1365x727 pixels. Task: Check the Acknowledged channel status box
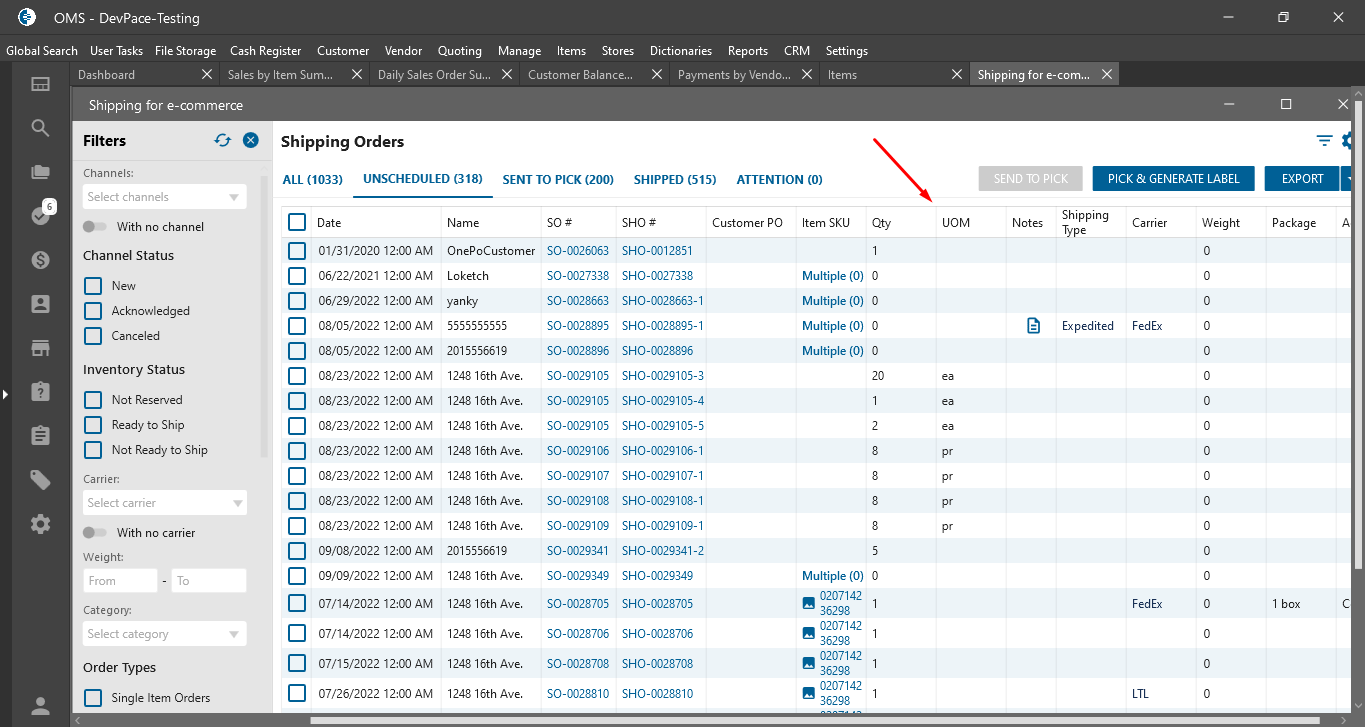[93, 311]
